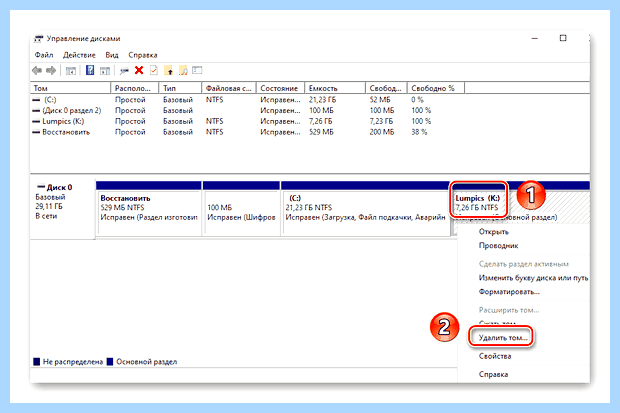
Task: Click the key-shaped toolbar icon before red X
Action: point(125,71)
